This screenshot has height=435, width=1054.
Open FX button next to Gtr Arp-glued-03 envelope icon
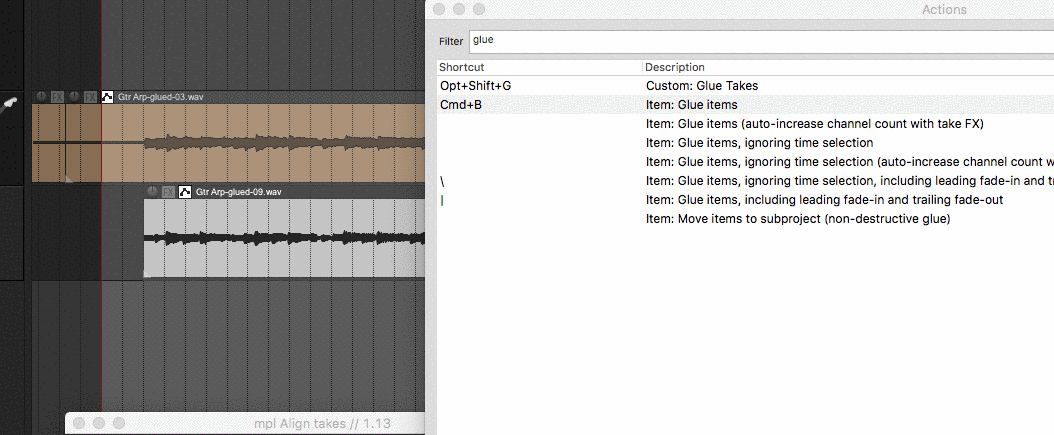coord(91,97)
